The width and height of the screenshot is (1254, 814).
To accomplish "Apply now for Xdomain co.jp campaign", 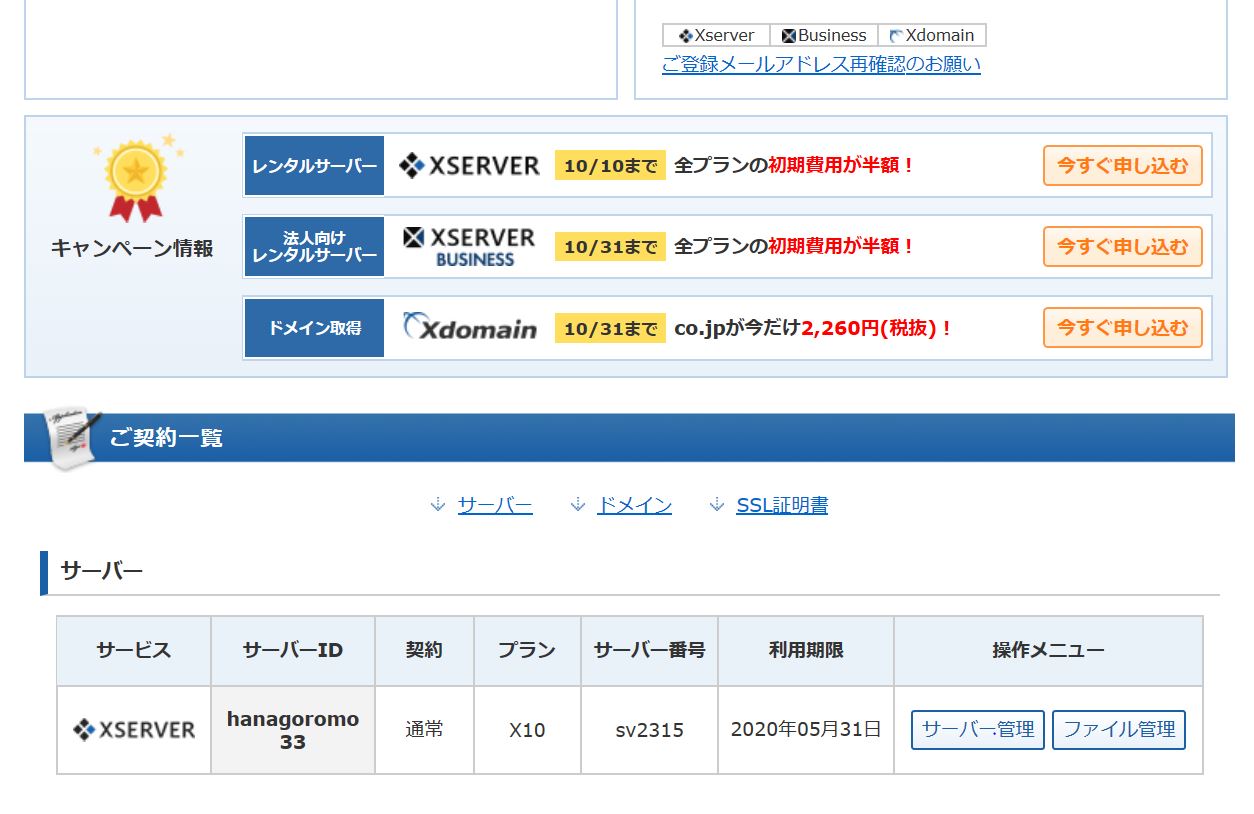I will pyautogui.click(x=1123, y=328).
